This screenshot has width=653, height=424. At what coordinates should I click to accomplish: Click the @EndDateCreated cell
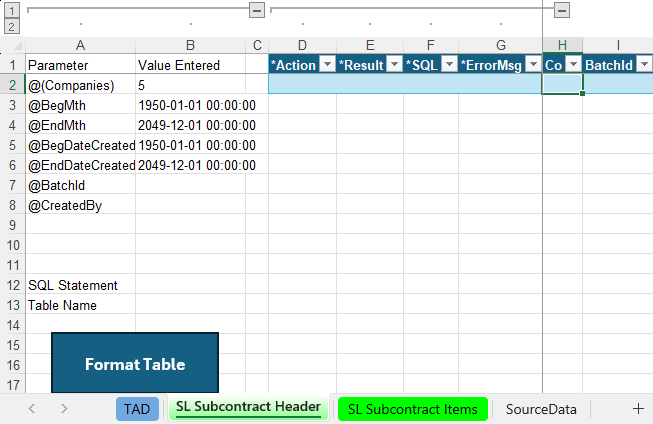click(x=80, y=165)
